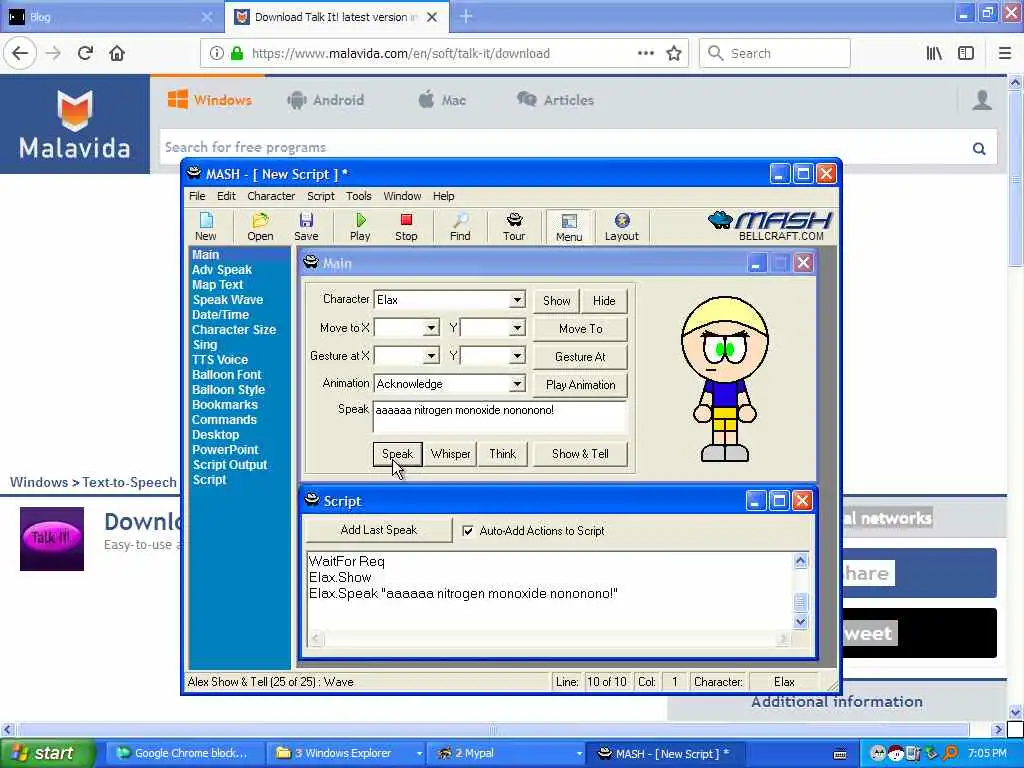Open the Help menu in MASH
Viewport: 1024px width, 768px height.
pyautogui.click(x=443, y=196)
